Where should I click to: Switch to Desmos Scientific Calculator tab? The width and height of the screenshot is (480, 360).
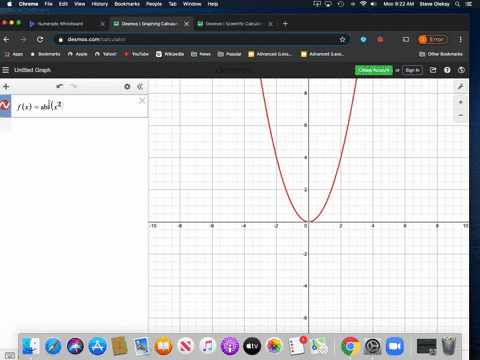click(235, 24)
